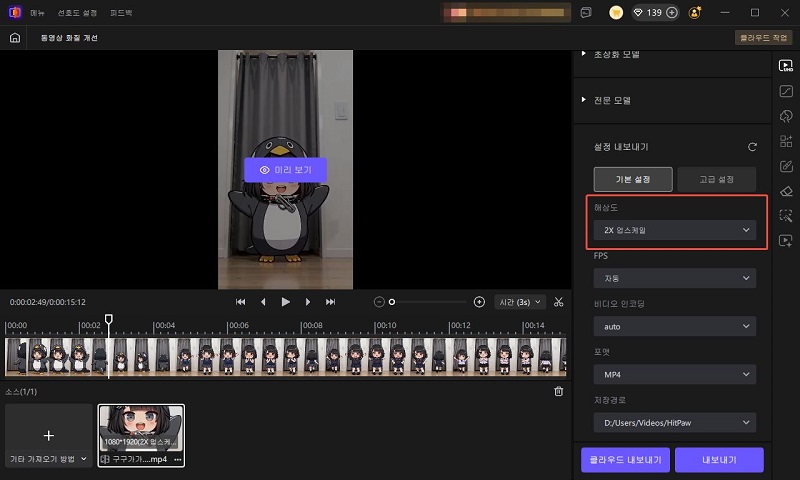Play the video
The height and width of the screenshot is (480, 800).
[286, 302]
